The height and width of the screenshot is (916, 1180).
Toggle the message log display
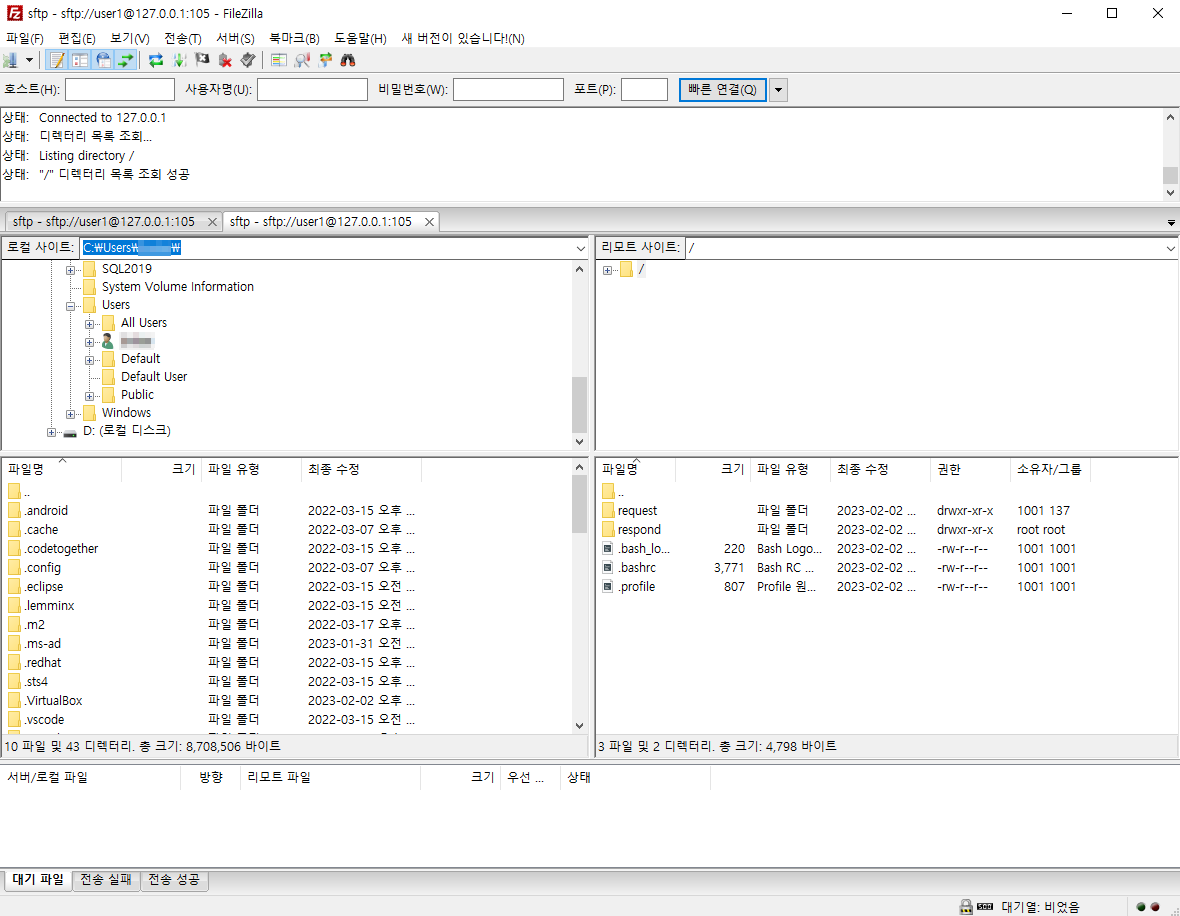[x=57, y=60]
